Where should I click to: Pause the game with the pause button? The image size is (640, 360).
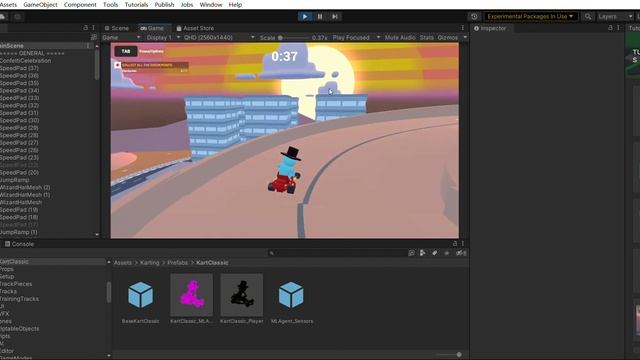pos(320,16)
